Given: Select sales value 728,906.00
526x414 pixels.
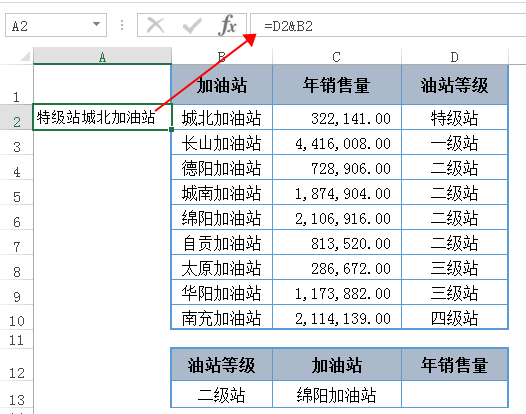Looking at the screenshot, I should (337, 167).
